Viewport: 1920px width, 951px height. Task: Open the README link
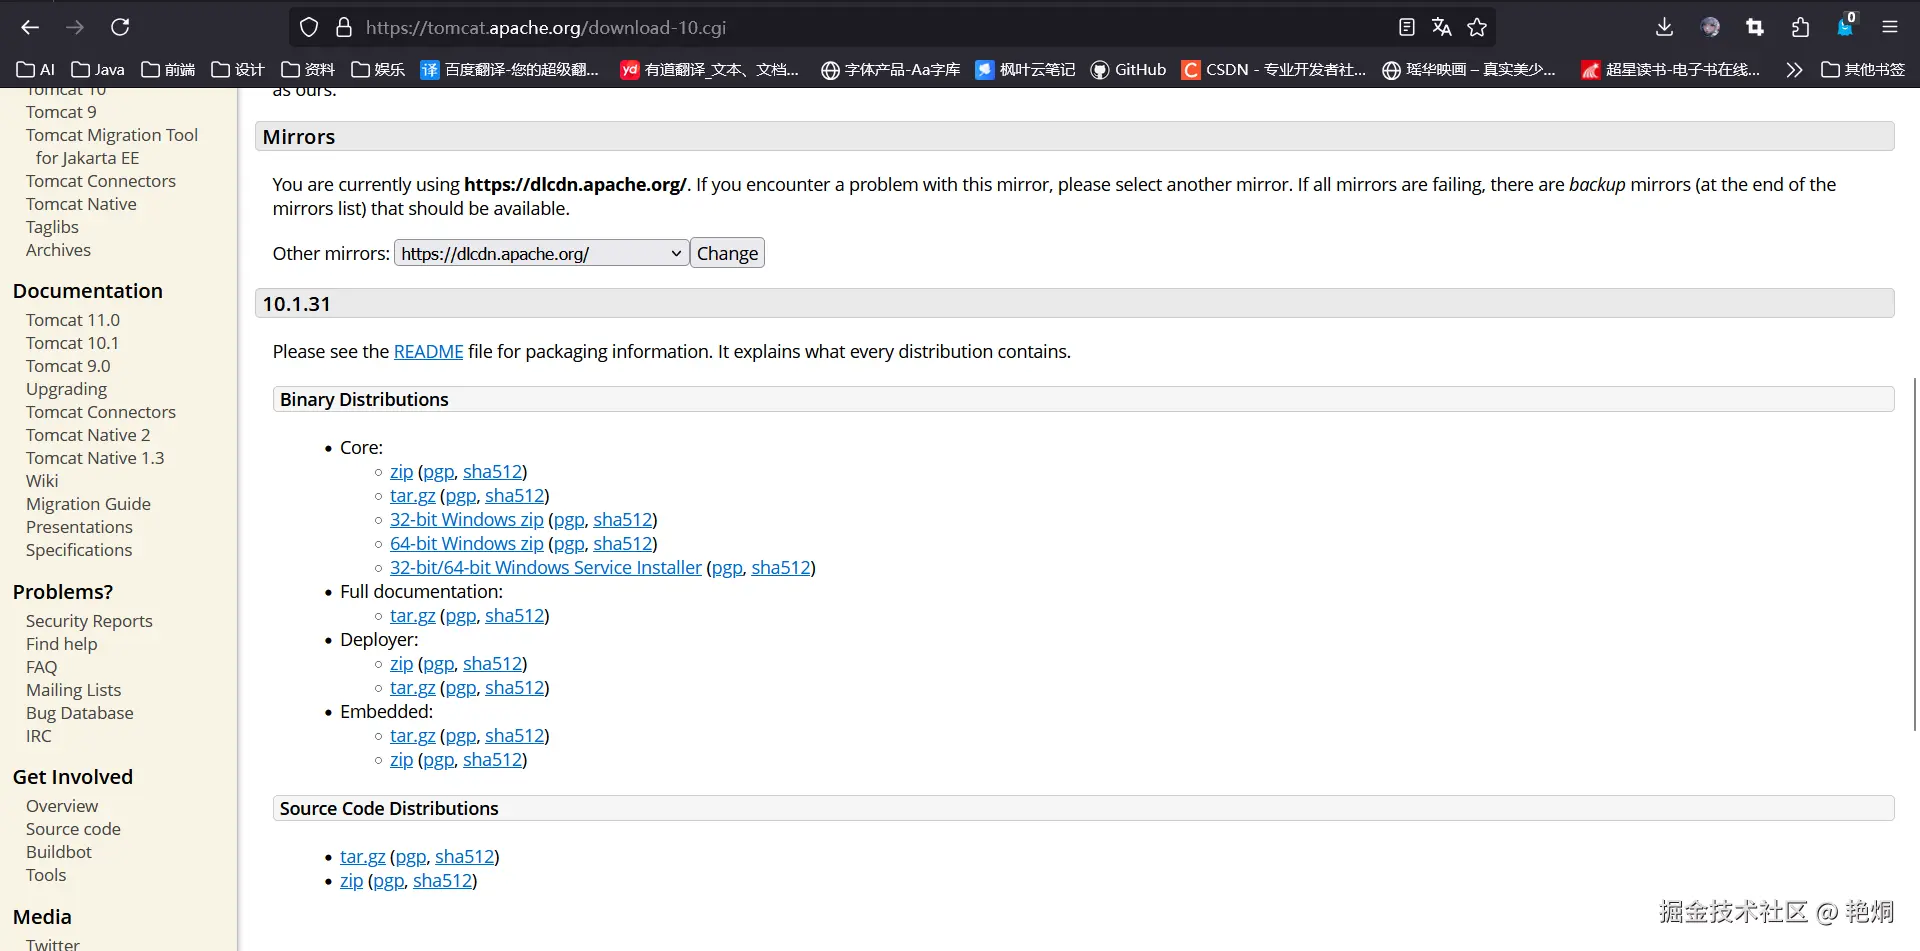[x=428, y=351]
